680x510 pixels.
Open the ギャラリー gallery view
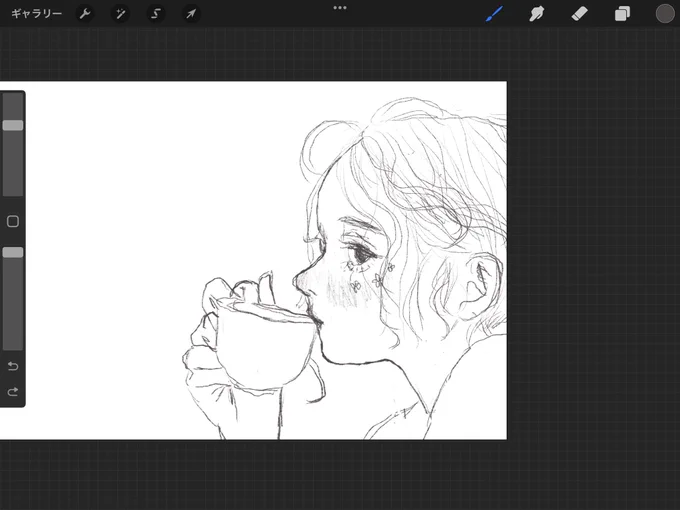[36, 14]
